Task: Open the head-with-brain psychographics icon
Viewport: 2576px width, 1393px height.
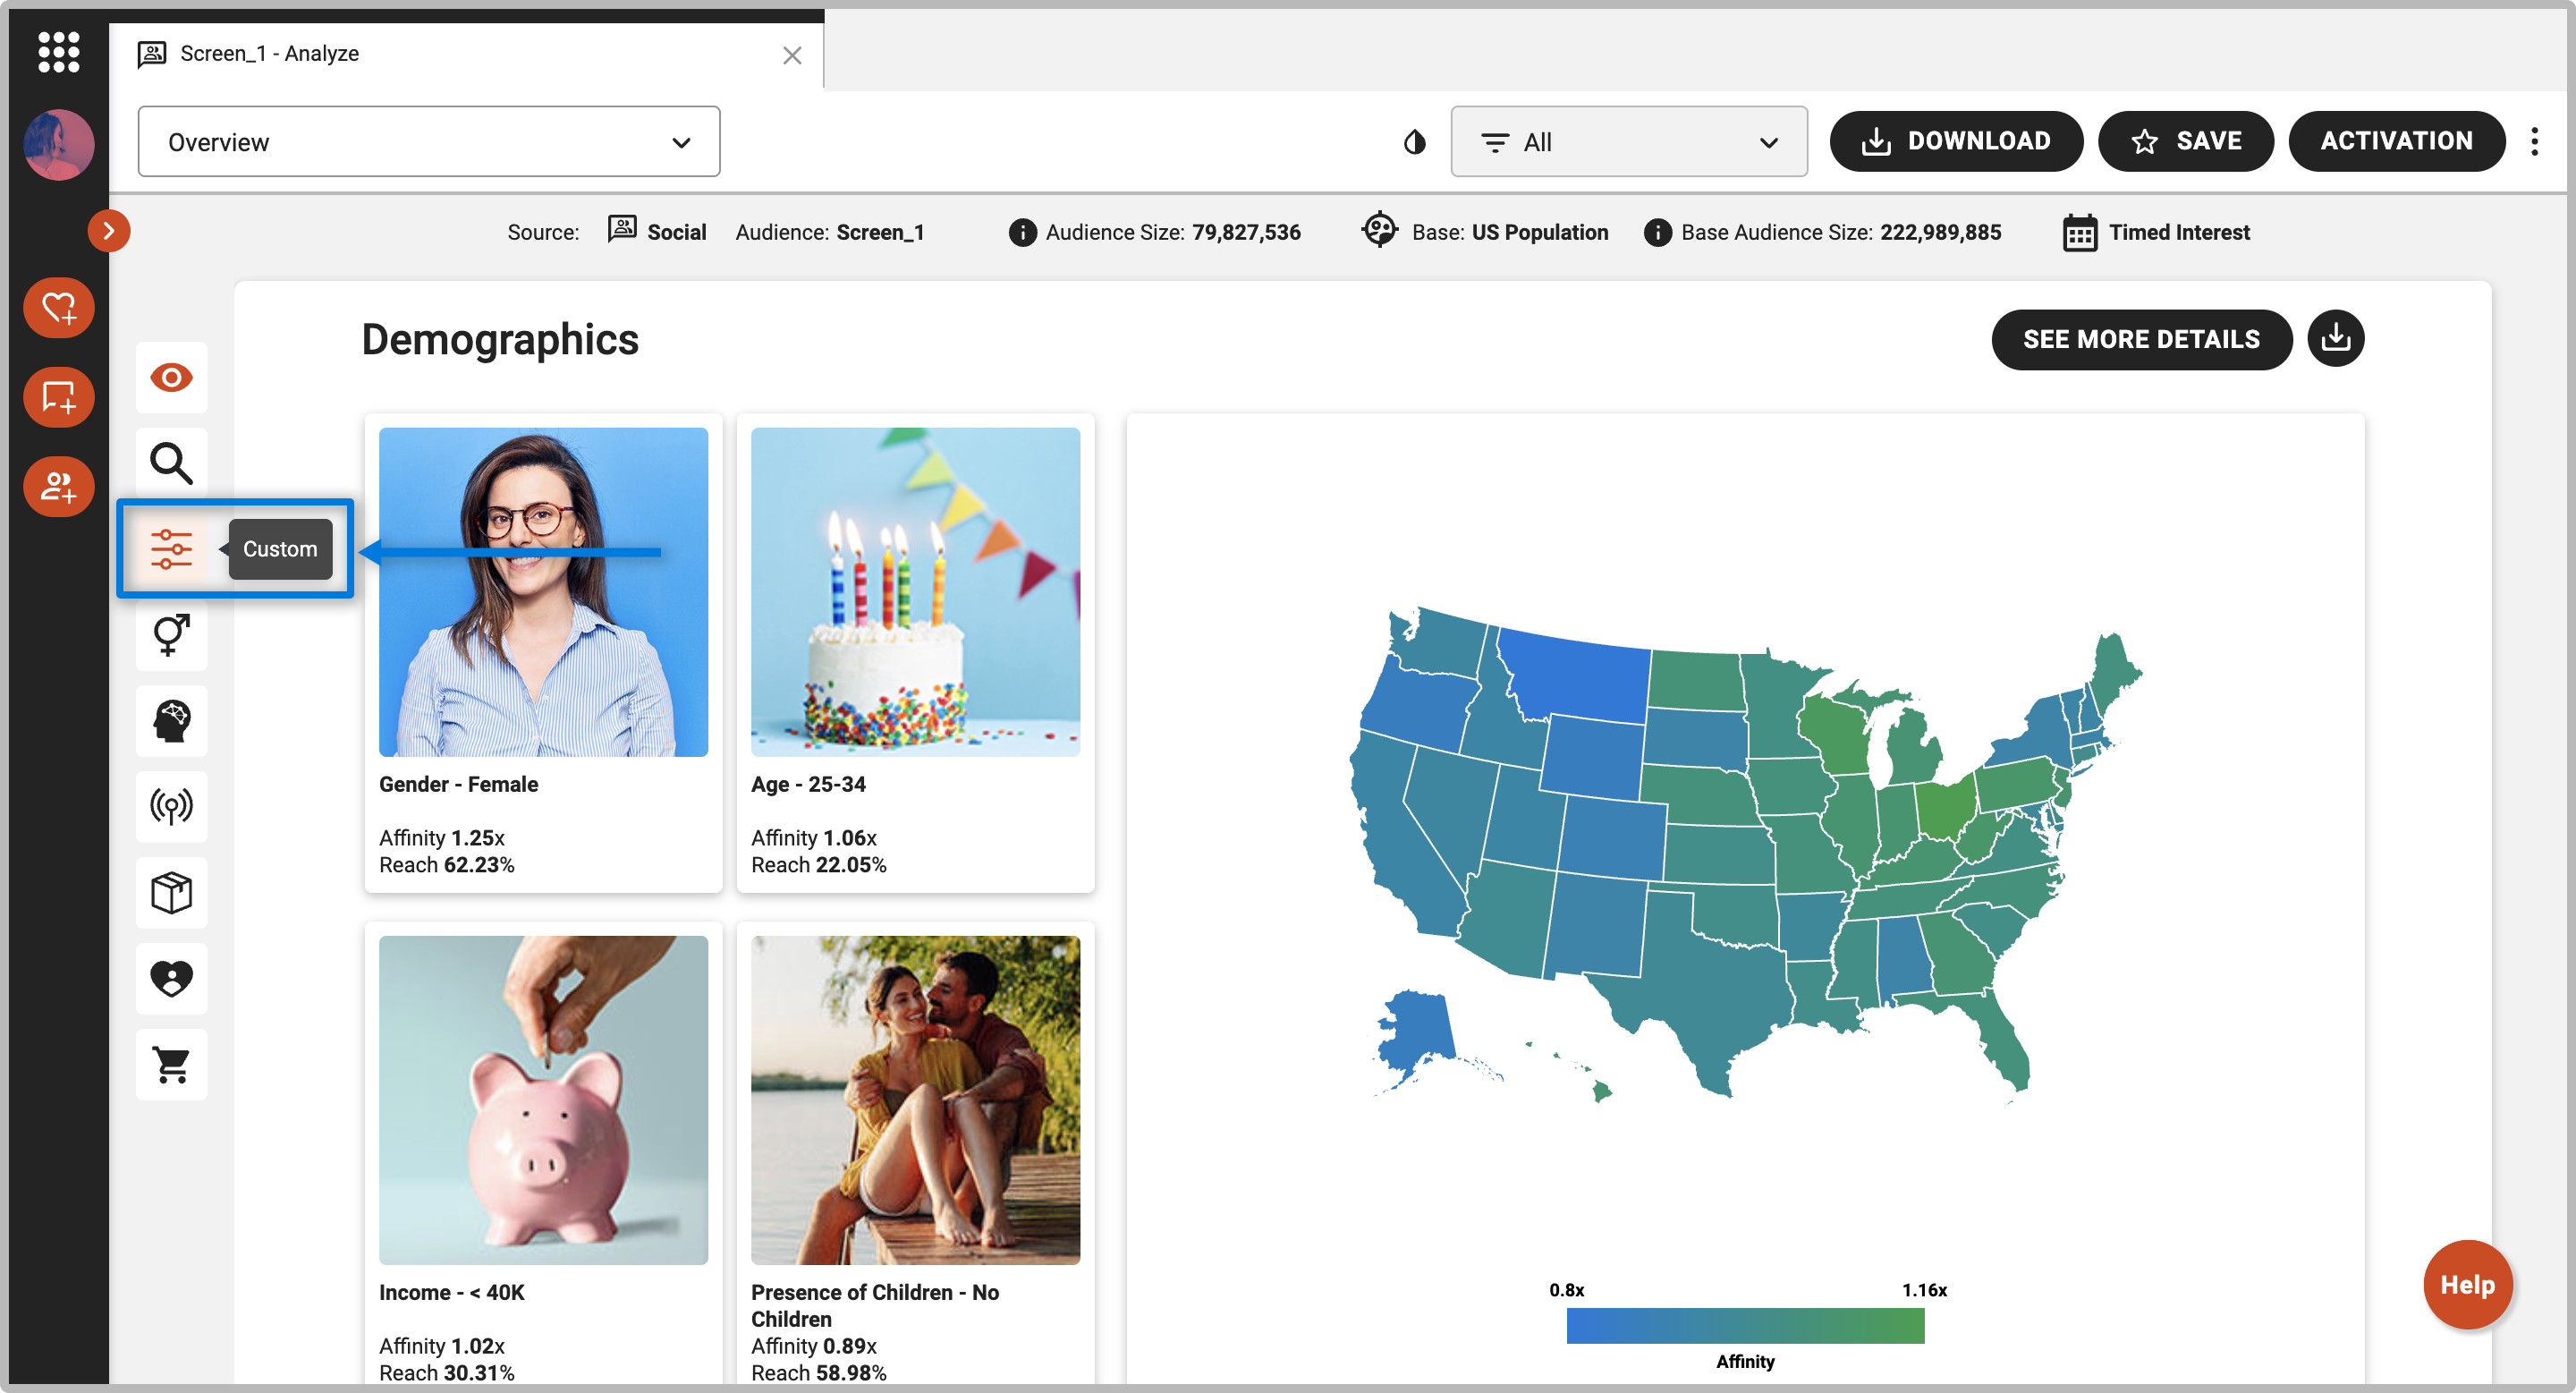Action: point(171,721)
